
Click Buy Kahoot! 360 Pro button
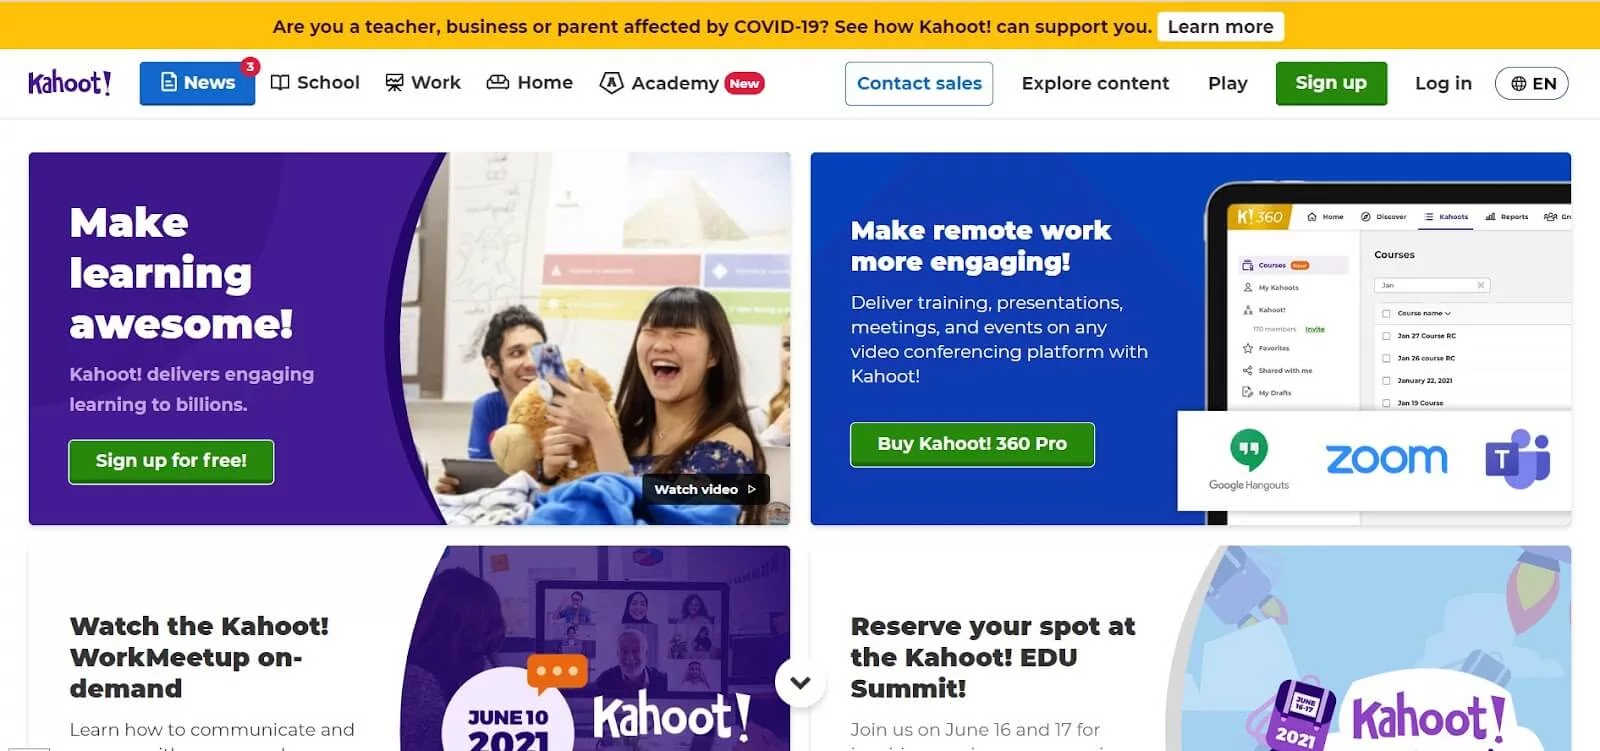pos(972,444)
